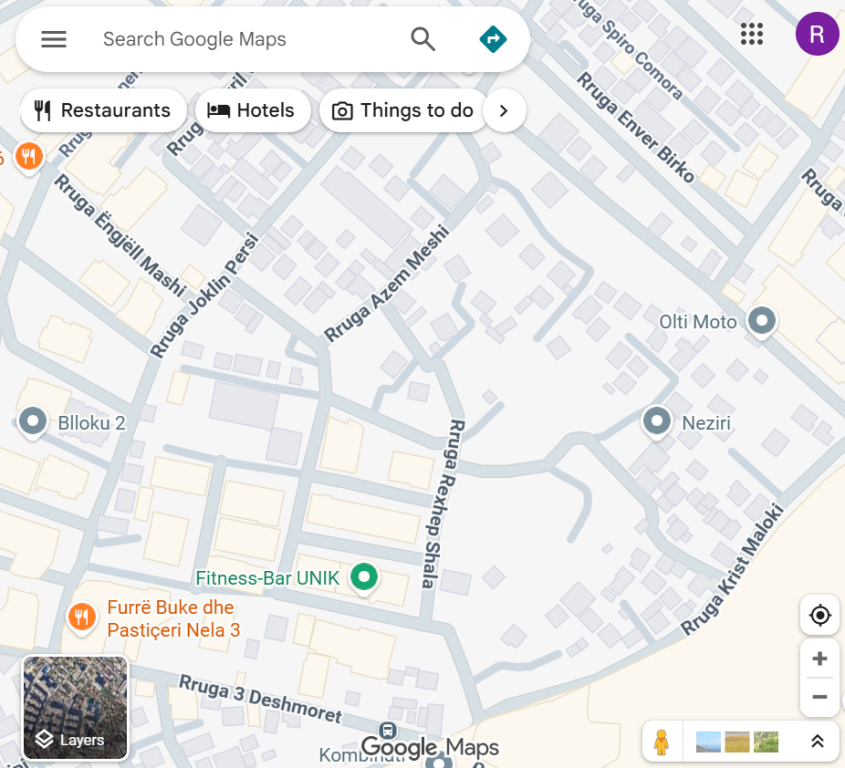Image resolution: width=845 pixels, height=768 pixels.
Task: Switch to satellite via Layers thumbnail
Action: click(75, 708)
